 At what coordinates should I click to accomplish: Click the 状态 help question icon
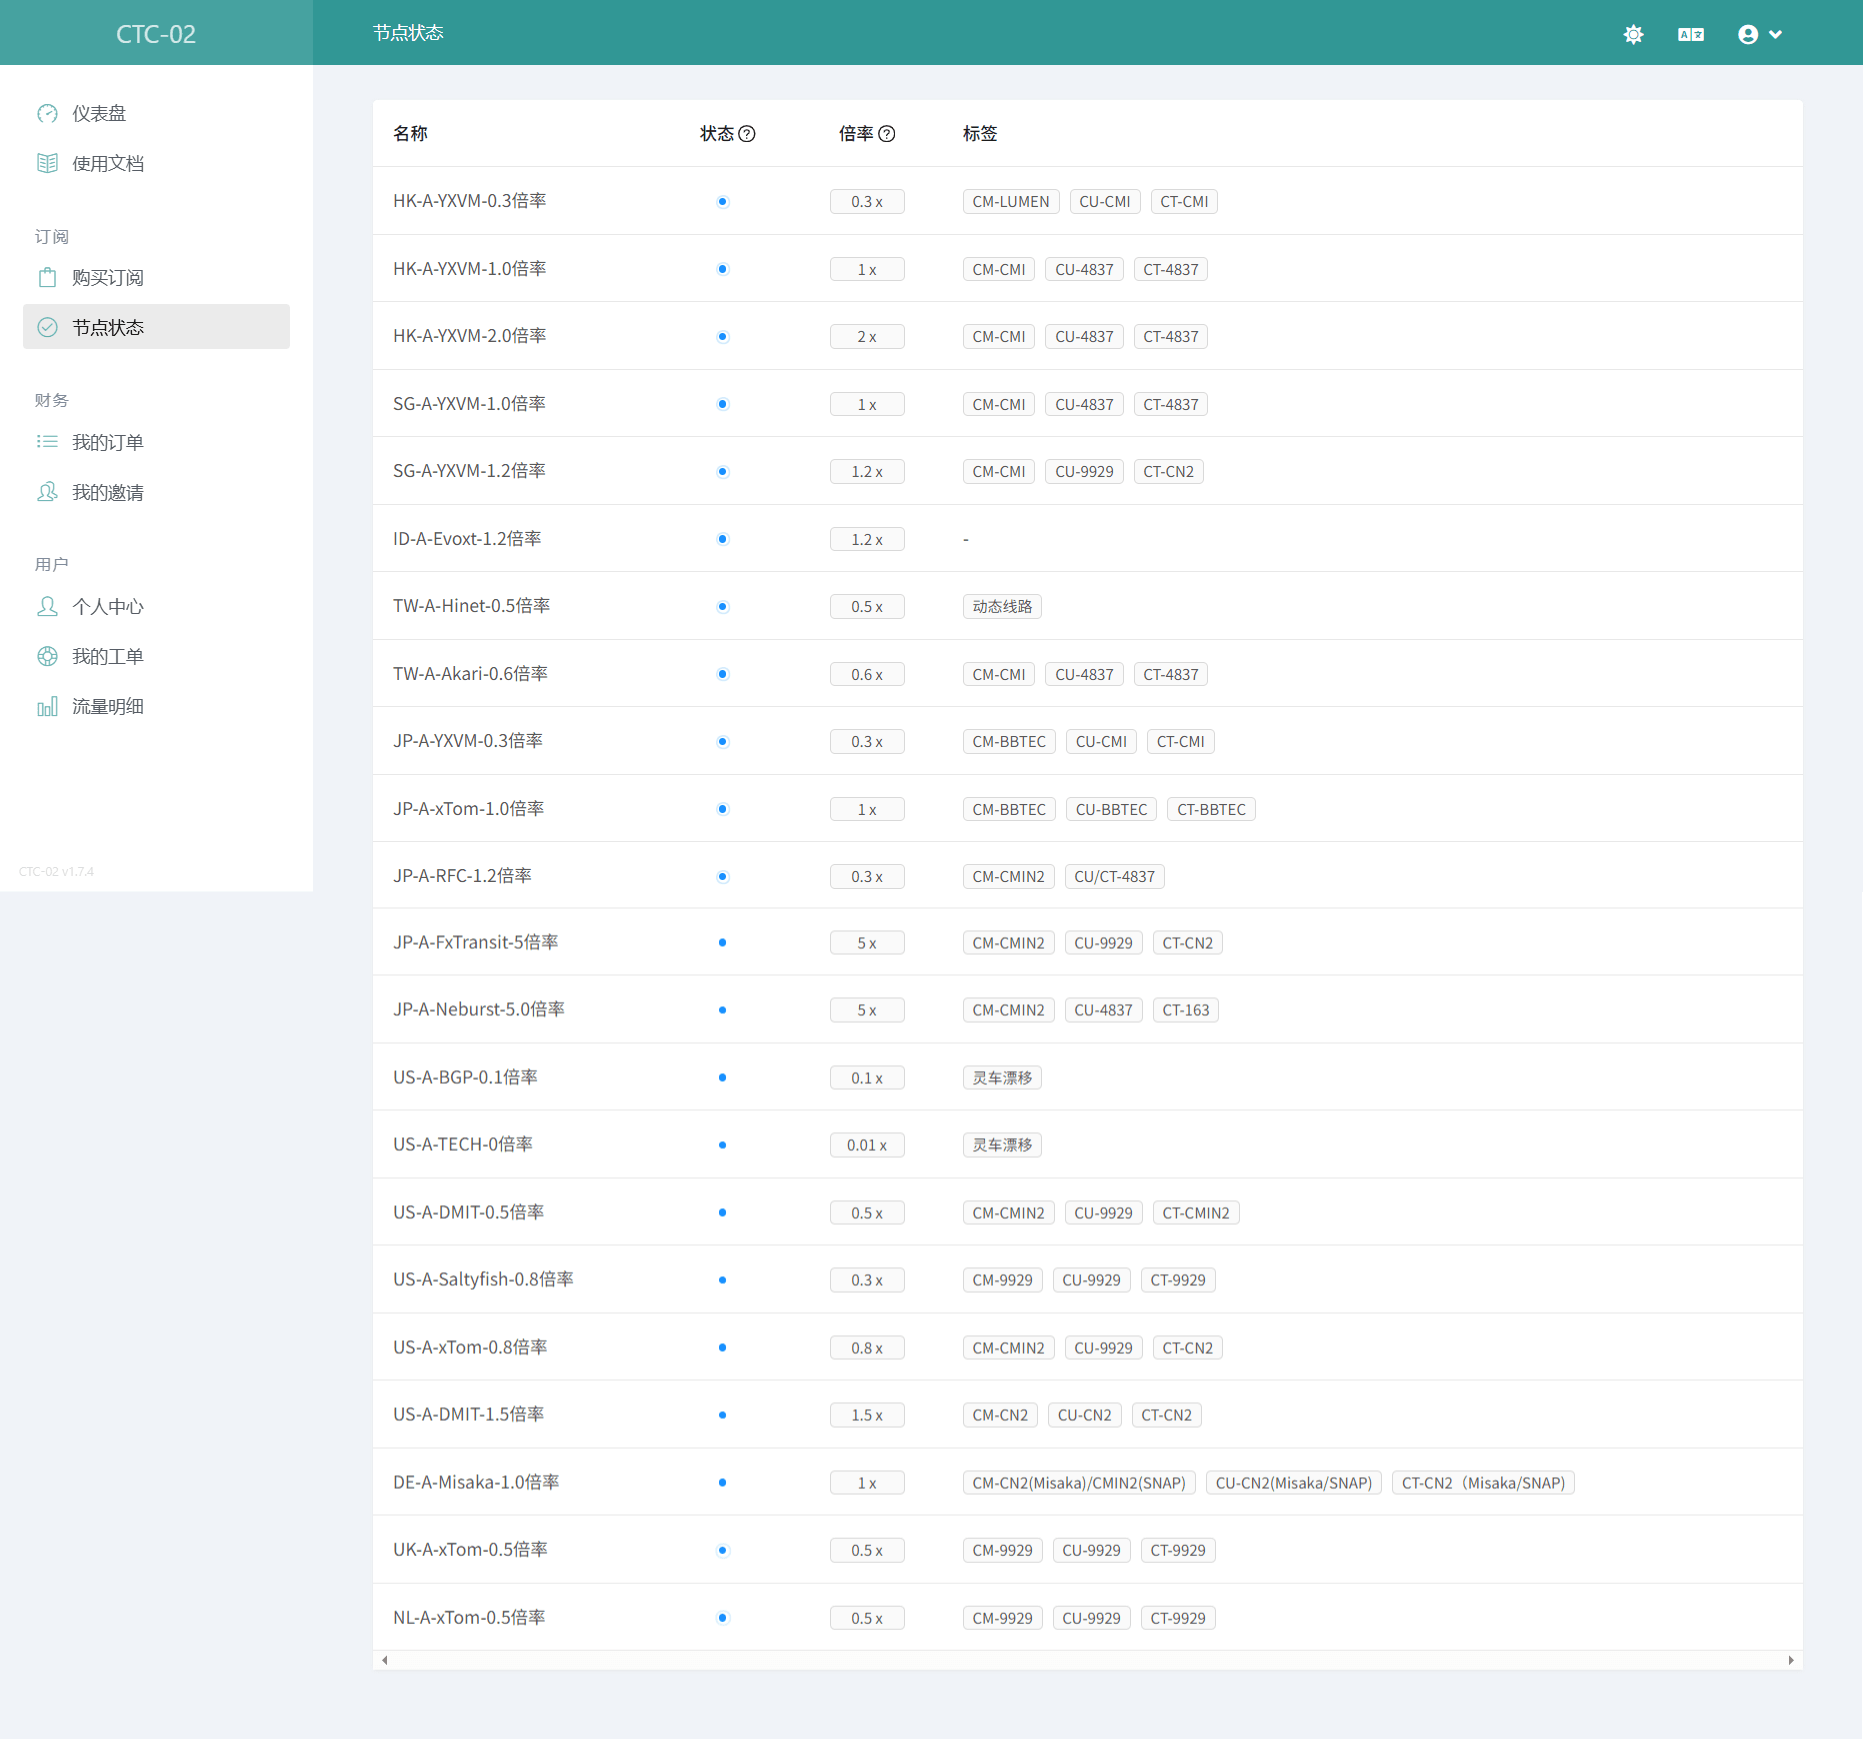point(747,134)
